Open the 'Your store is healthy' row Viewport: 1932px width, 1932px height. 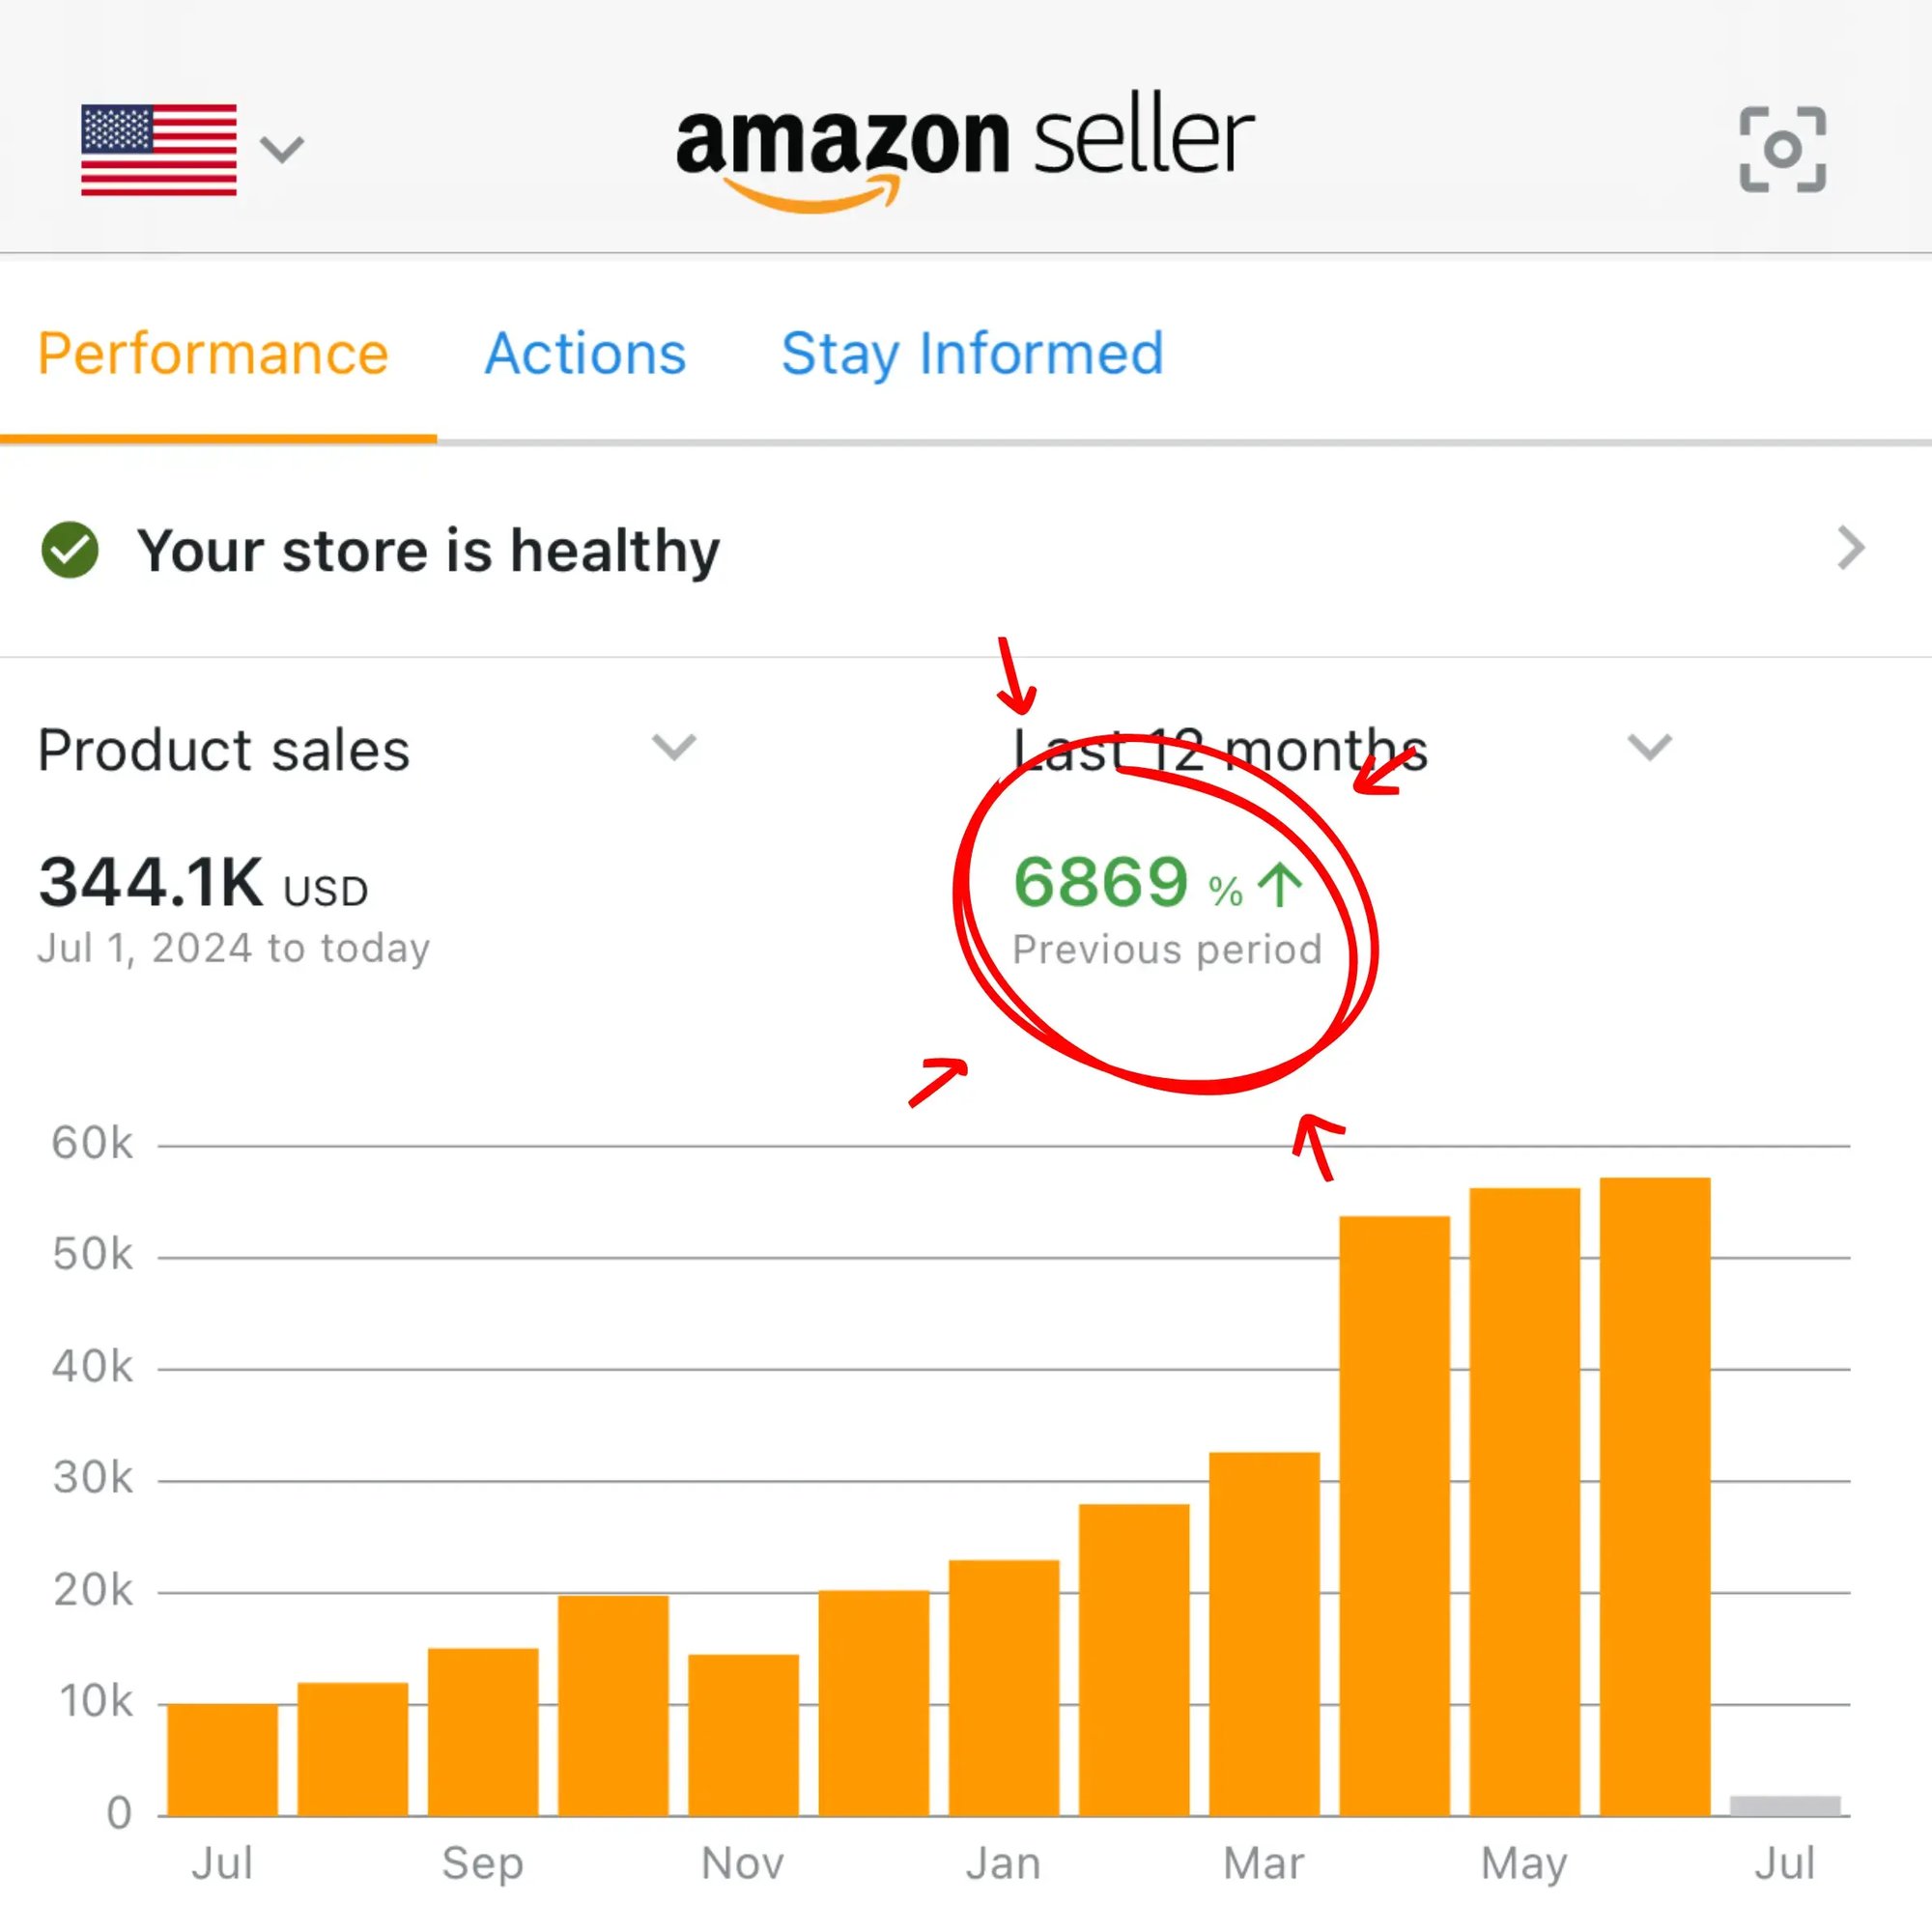[x=428, y=551]
